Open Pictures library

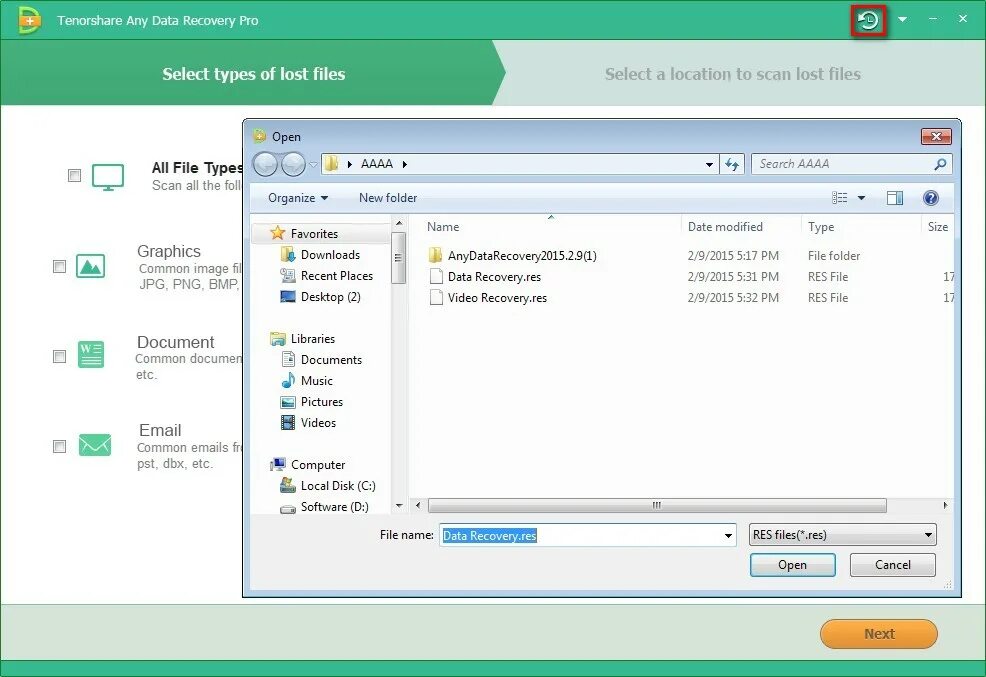click(321, 402)
